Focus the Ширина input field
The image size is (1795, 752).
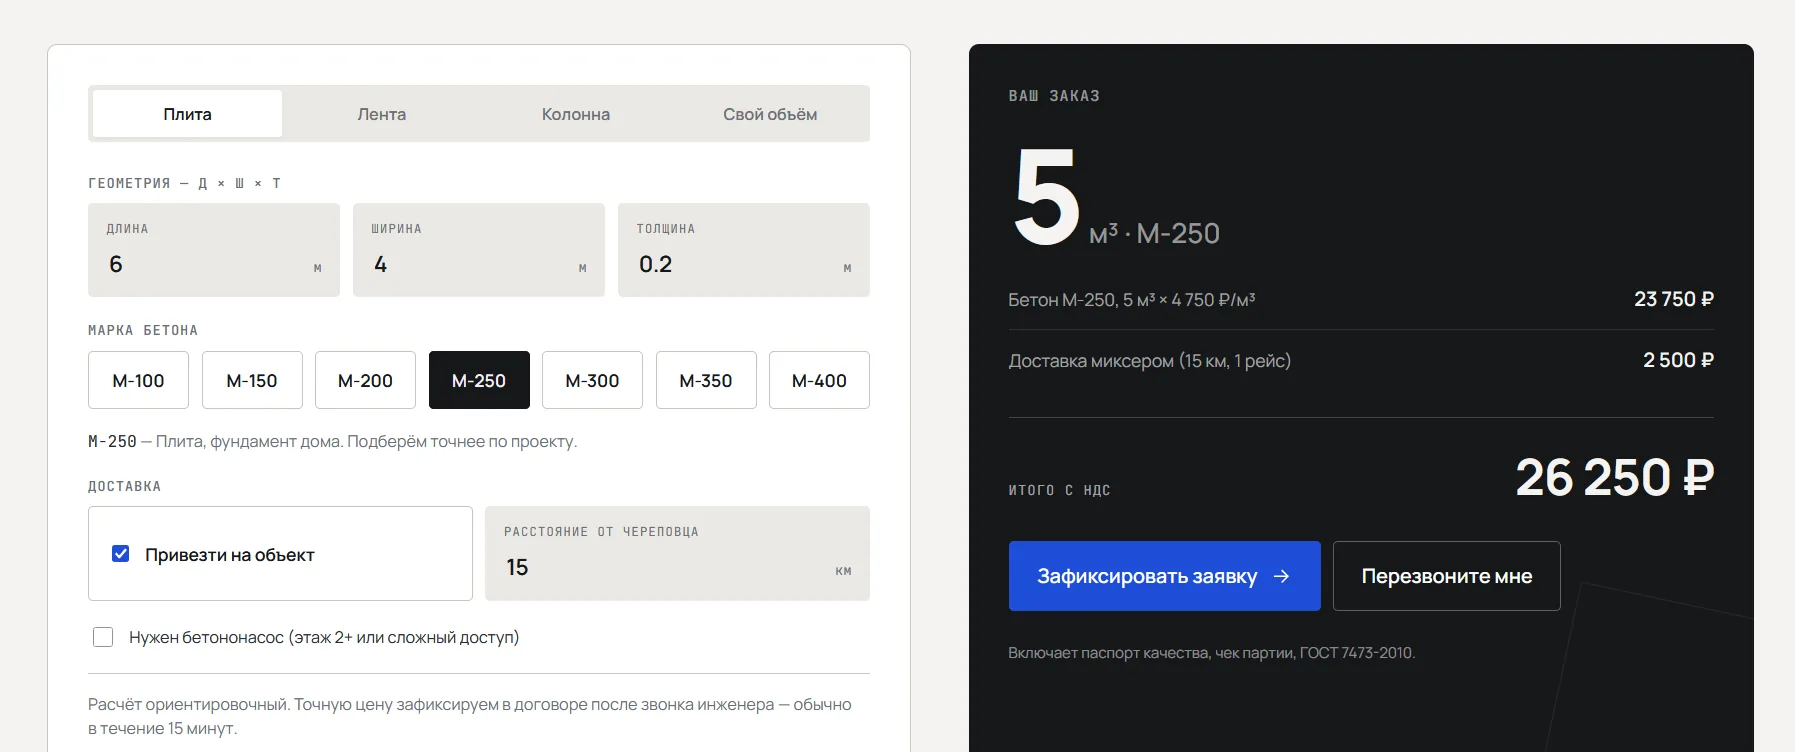click(479, 250)
